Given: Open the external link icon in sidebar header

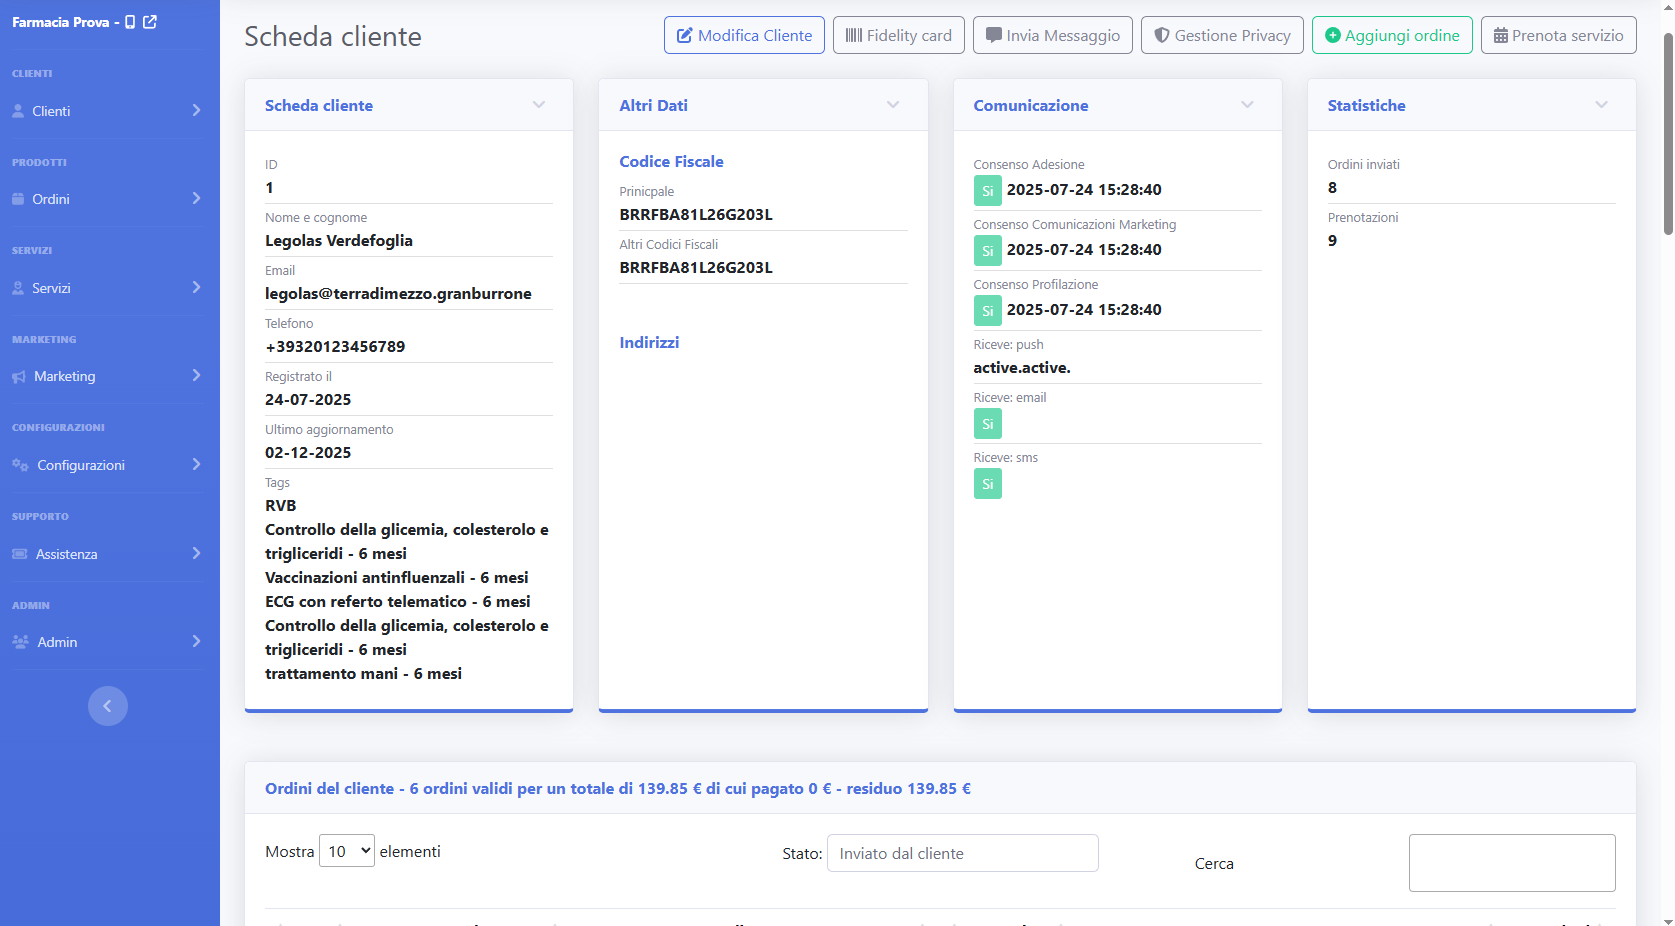Looking at the screenshot, I should (150, 22).
